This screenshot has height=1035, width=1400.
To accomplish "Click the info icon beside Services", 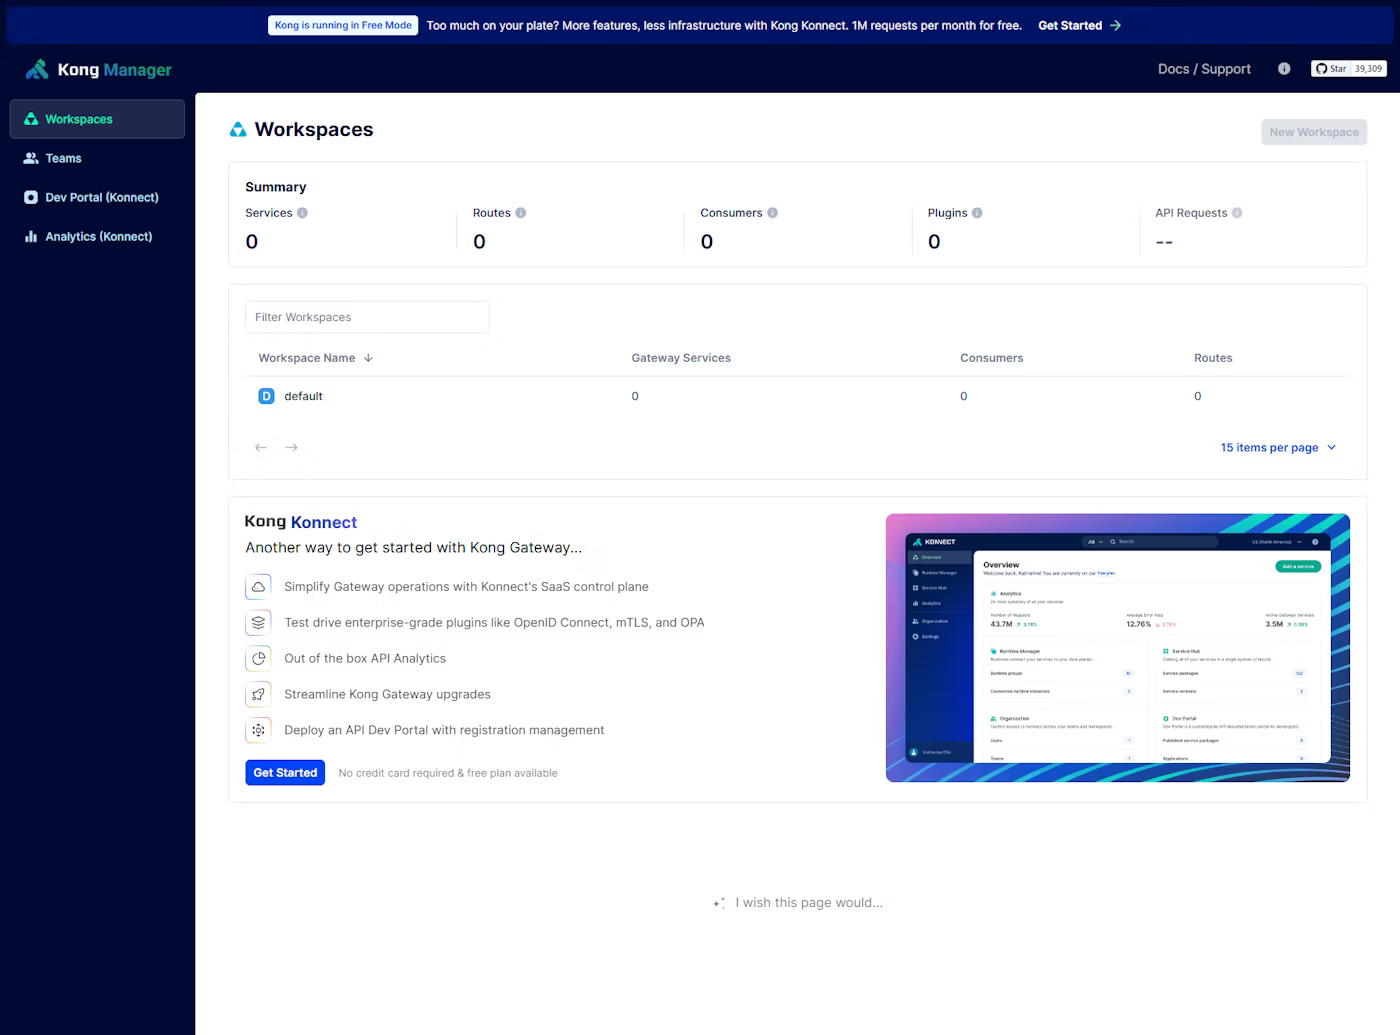I will click(302, 213).
